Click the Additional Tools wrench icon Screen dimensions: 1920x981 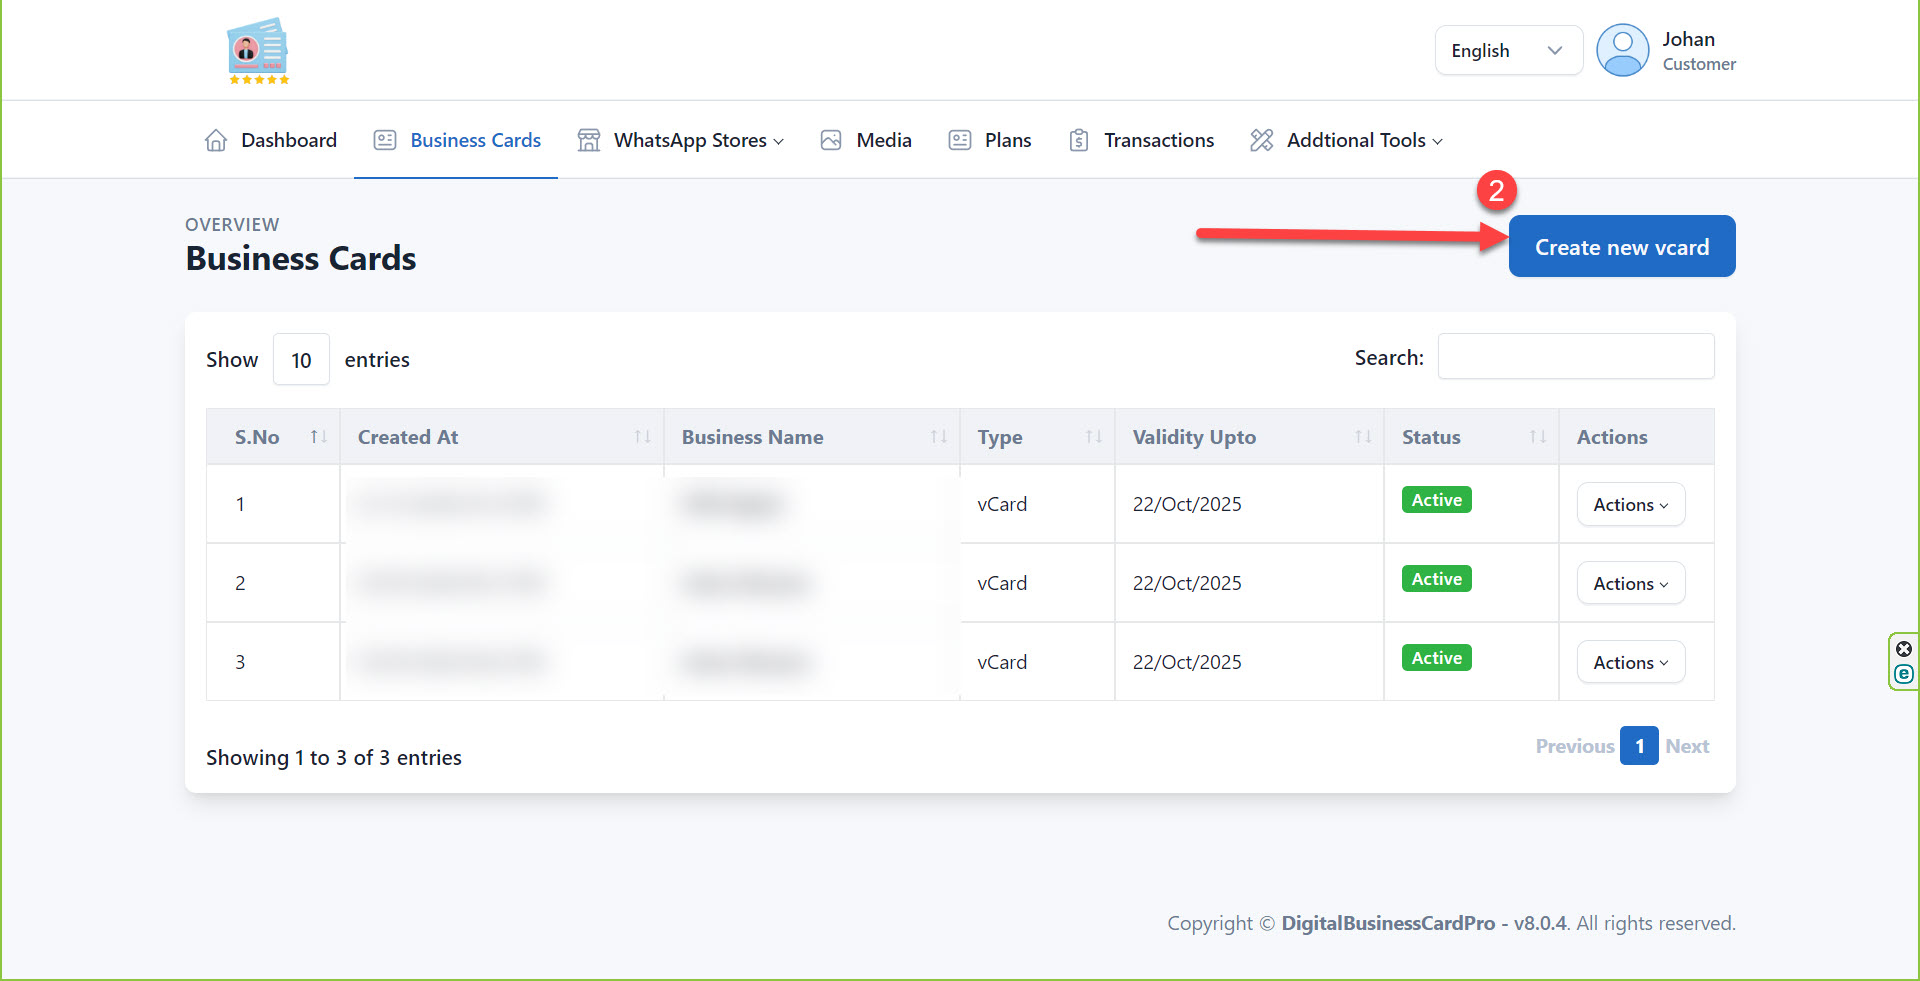pyautogui.click(x=1262, y=140)
